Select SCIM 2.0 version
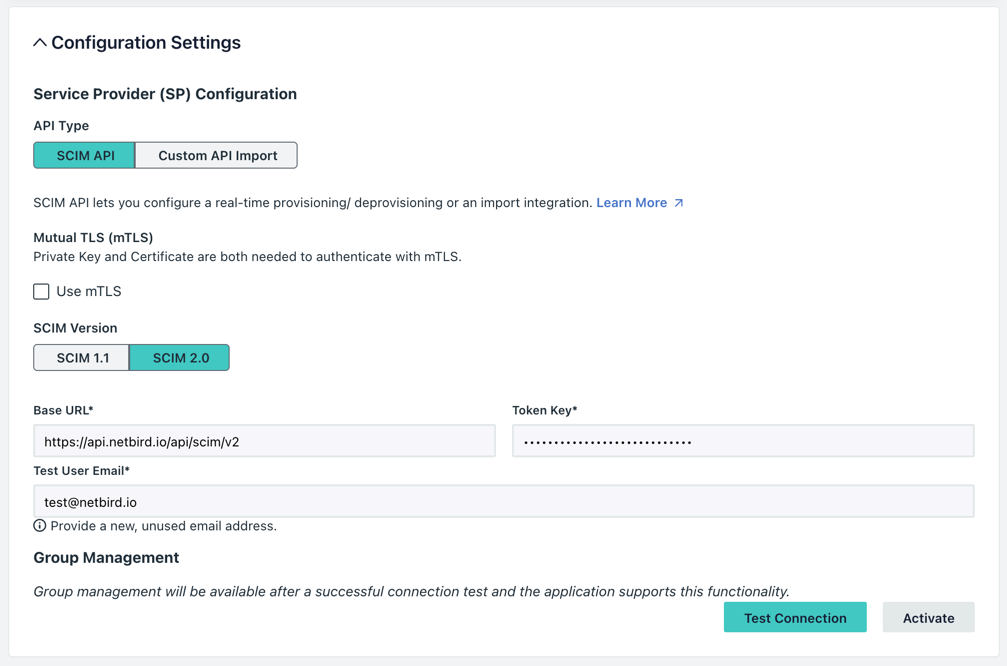 (179, 357)
